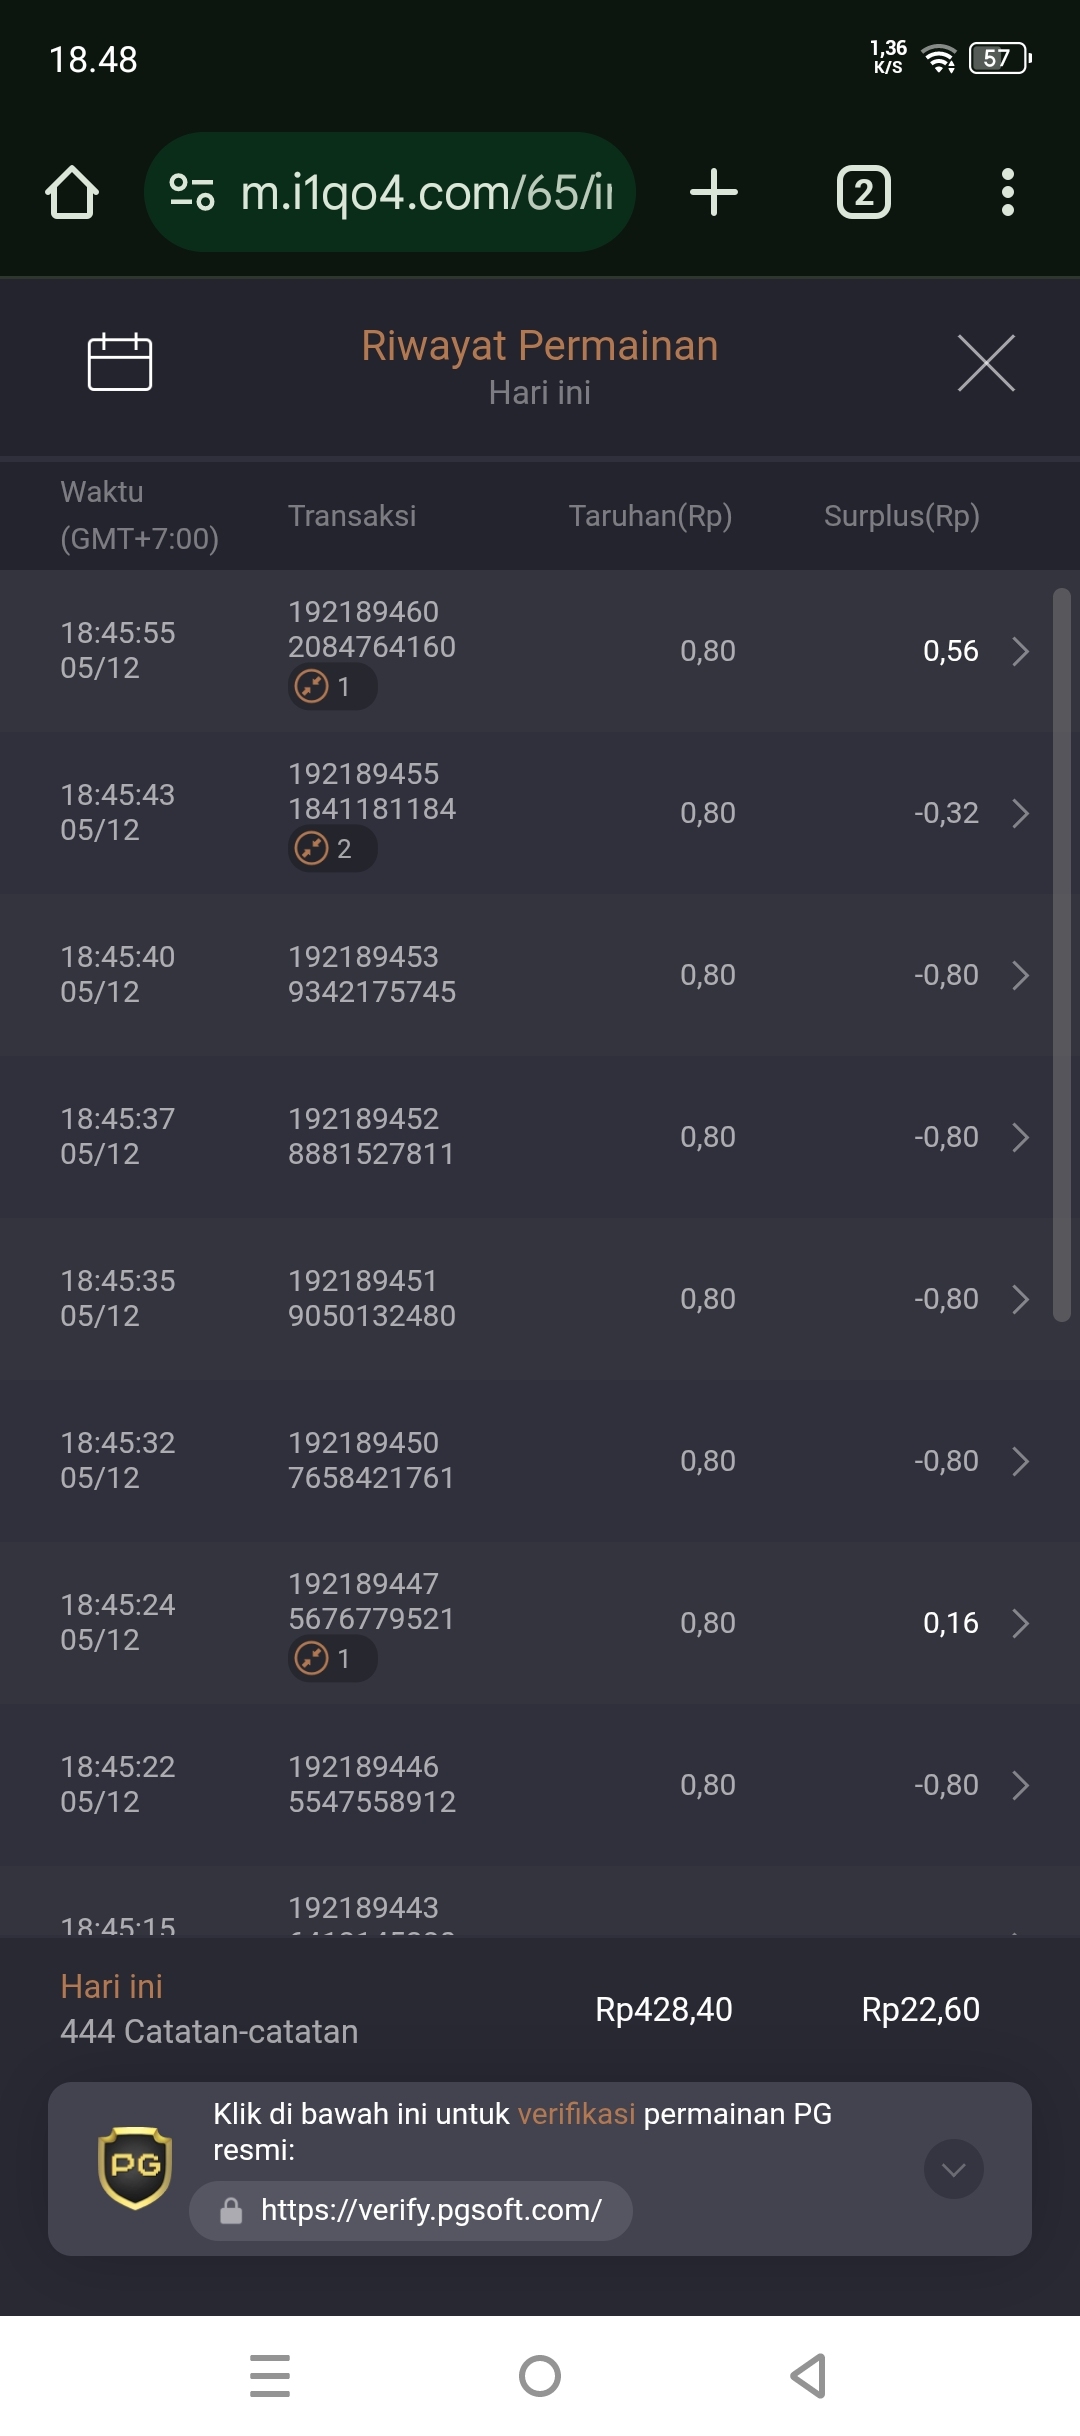Expand details for the 18:45:43 record
The height and width of the screenshot is (2436, 1080).
(1020, 813)
